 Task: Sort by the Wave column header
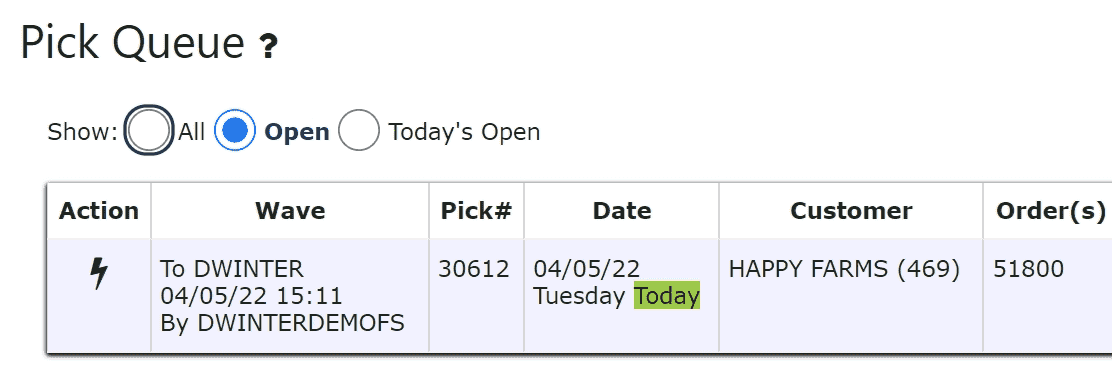click(290, 211)
